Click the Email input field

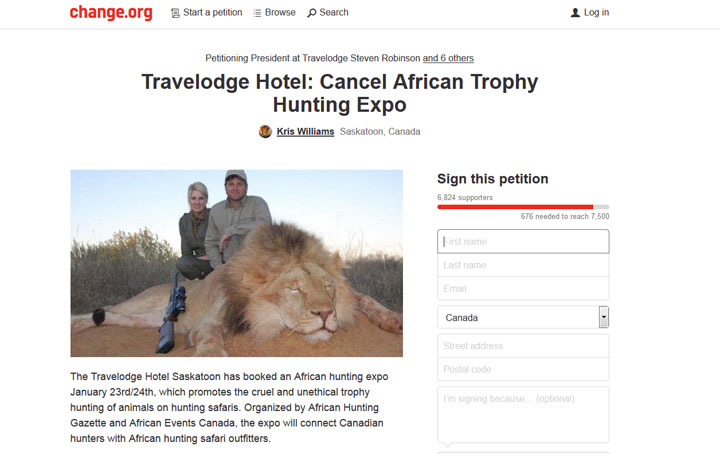pos(522,289)
